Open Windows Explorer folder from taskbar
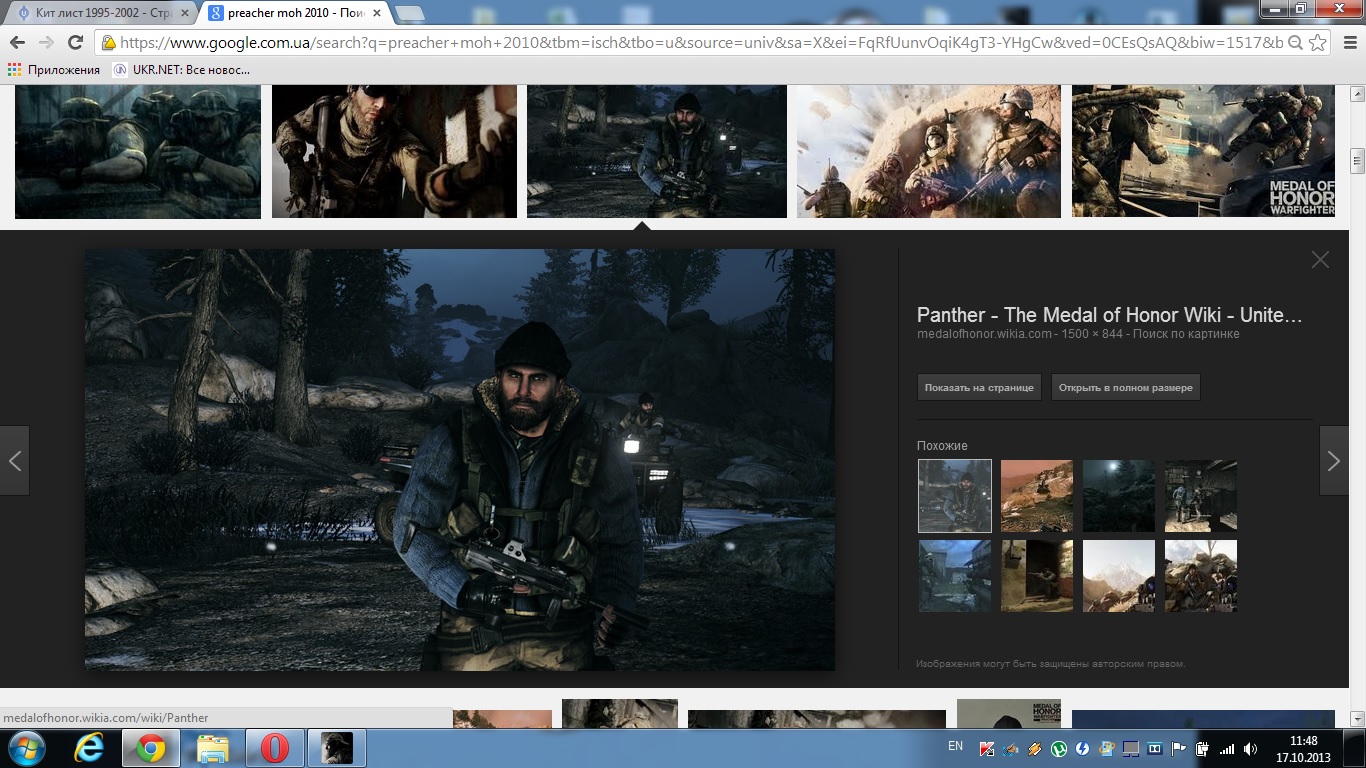Screen dimensions: 1366x768 click(x=213, y=748)
